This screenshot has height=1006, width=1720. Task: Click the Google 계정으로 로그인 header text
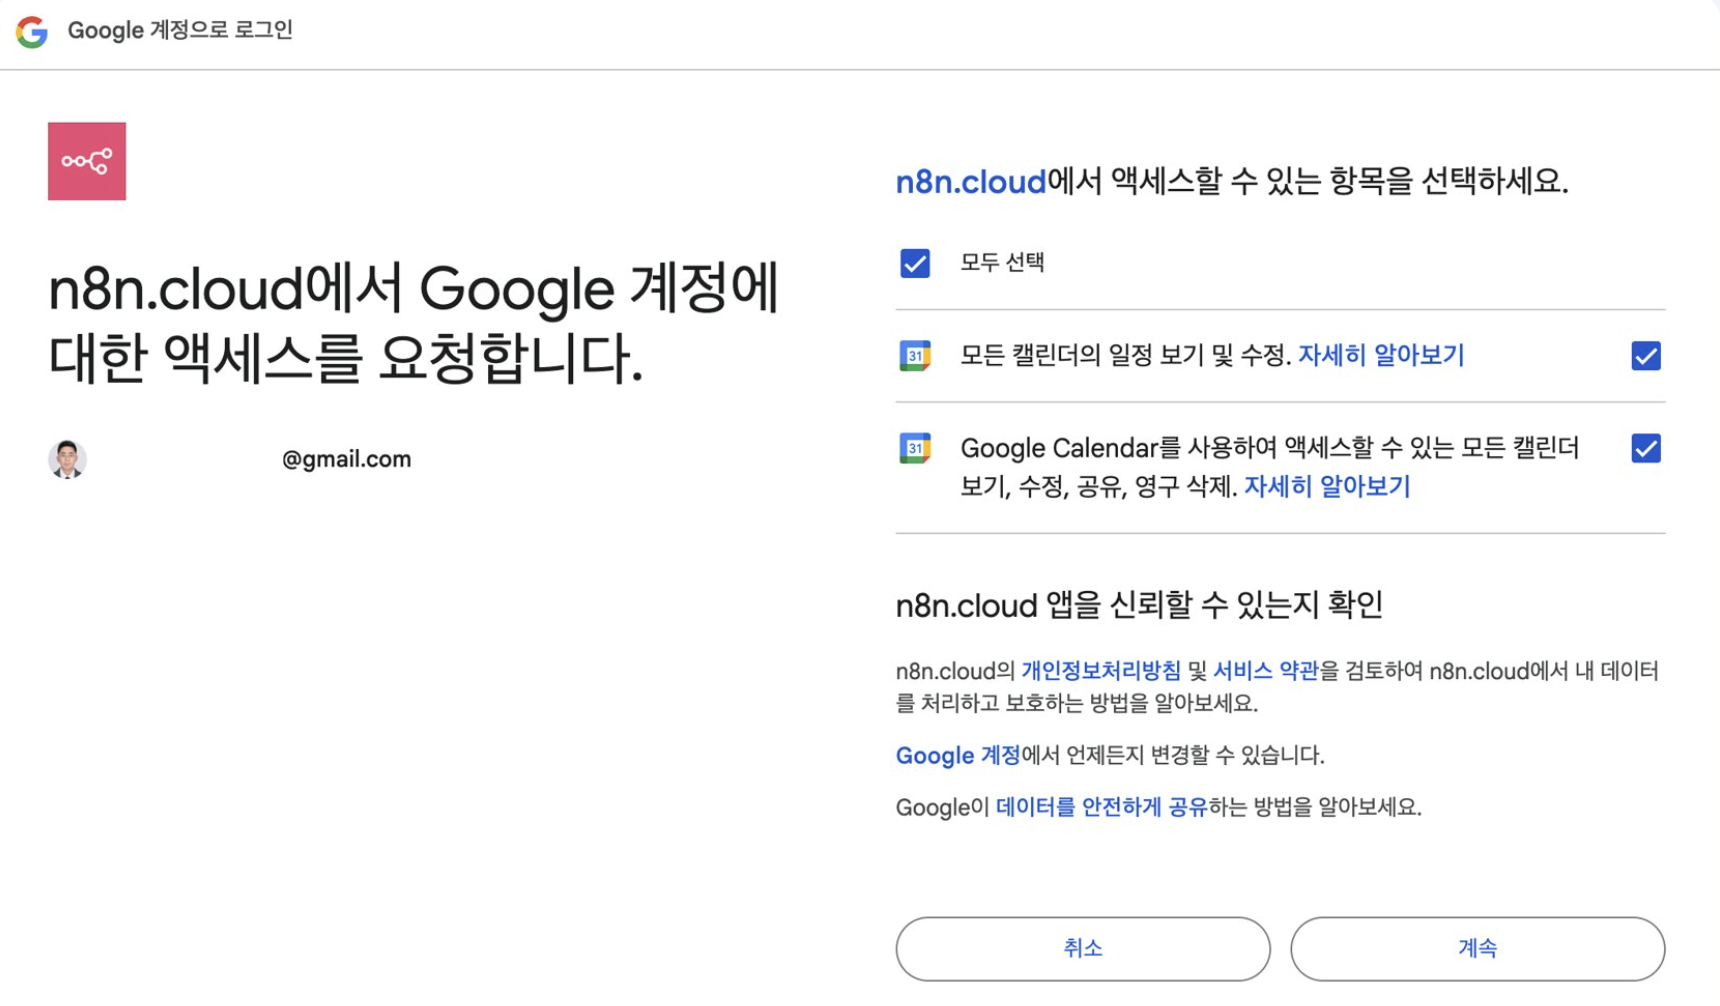tap(180, 30)
